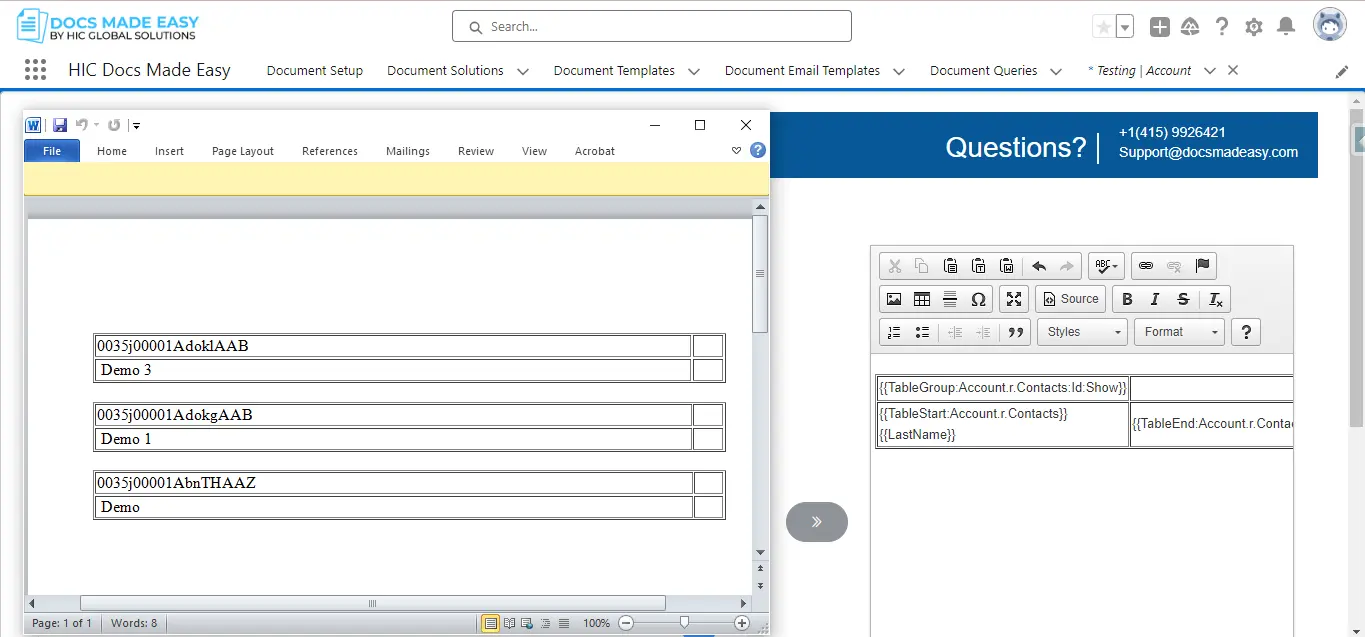Click the Paste icon in editor toolbar
1365x637 pixels.
click(951, 266)
